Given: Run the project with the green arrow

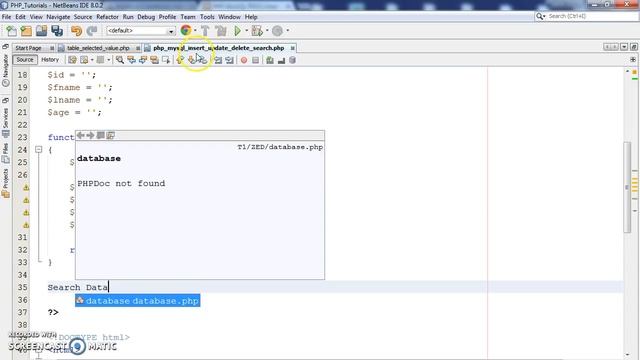Looking at the screenshot, I should point(237,31).
